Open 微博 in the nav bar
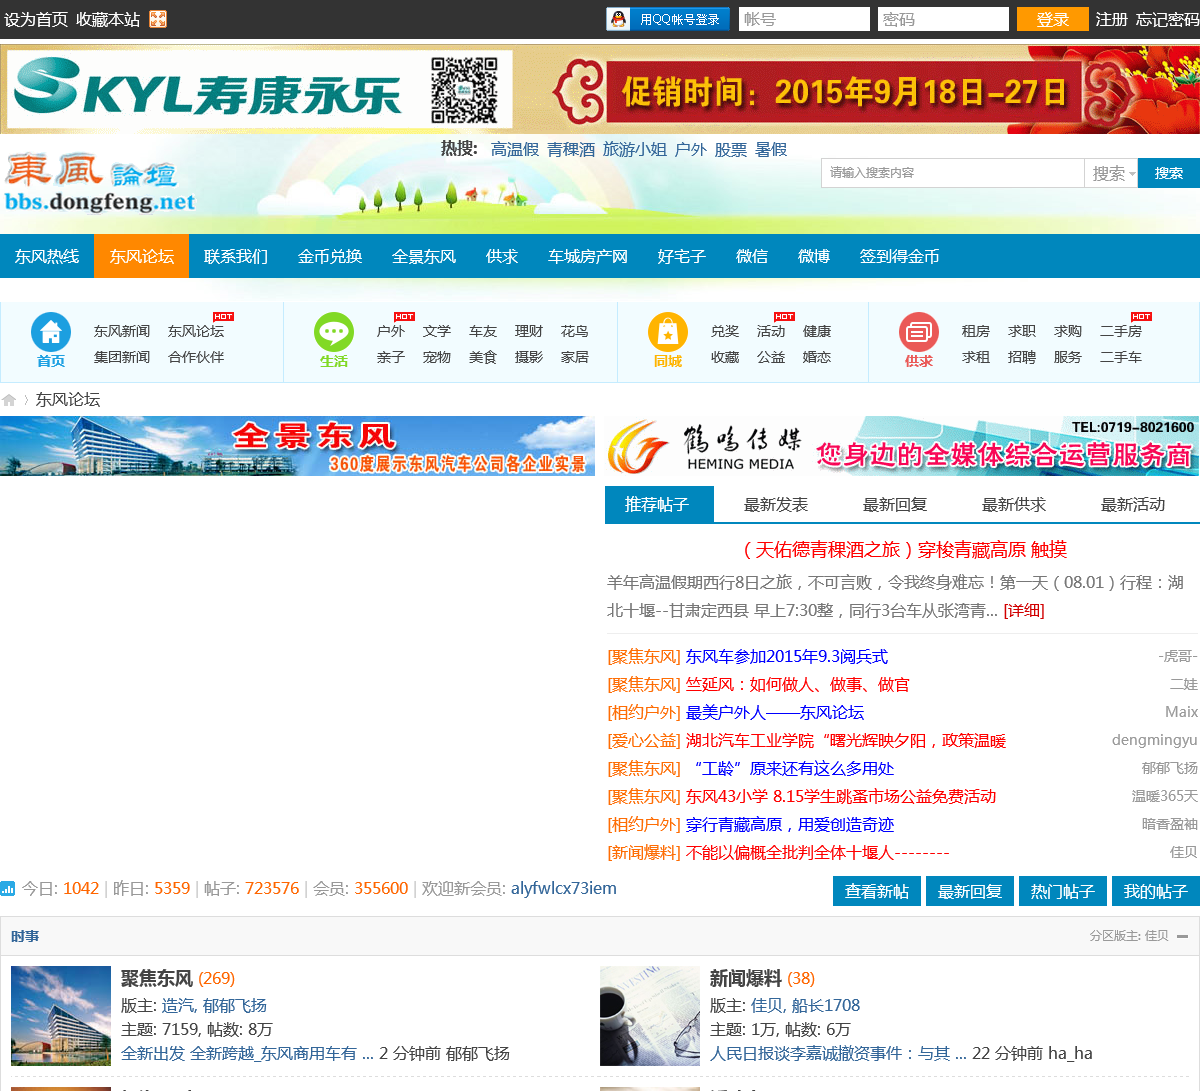This screenshot has height=1091, width=1200. [x=814, y=256]
